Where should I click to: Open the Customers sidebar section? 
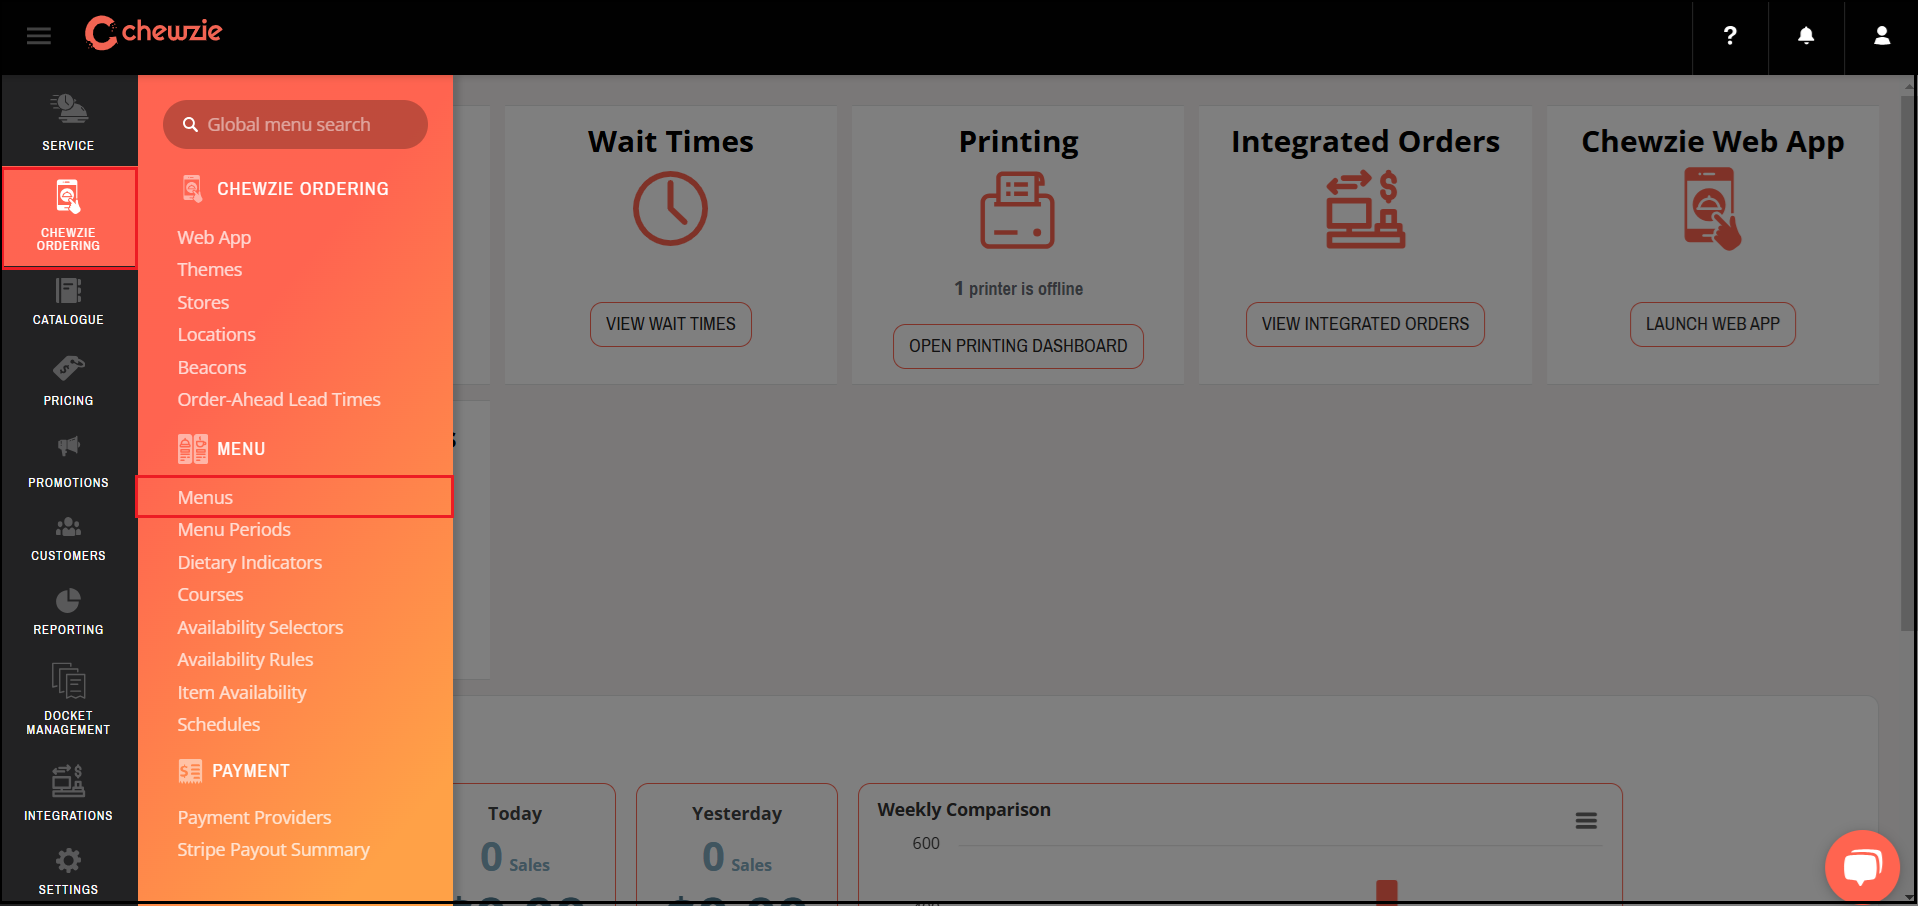point(68,538)
